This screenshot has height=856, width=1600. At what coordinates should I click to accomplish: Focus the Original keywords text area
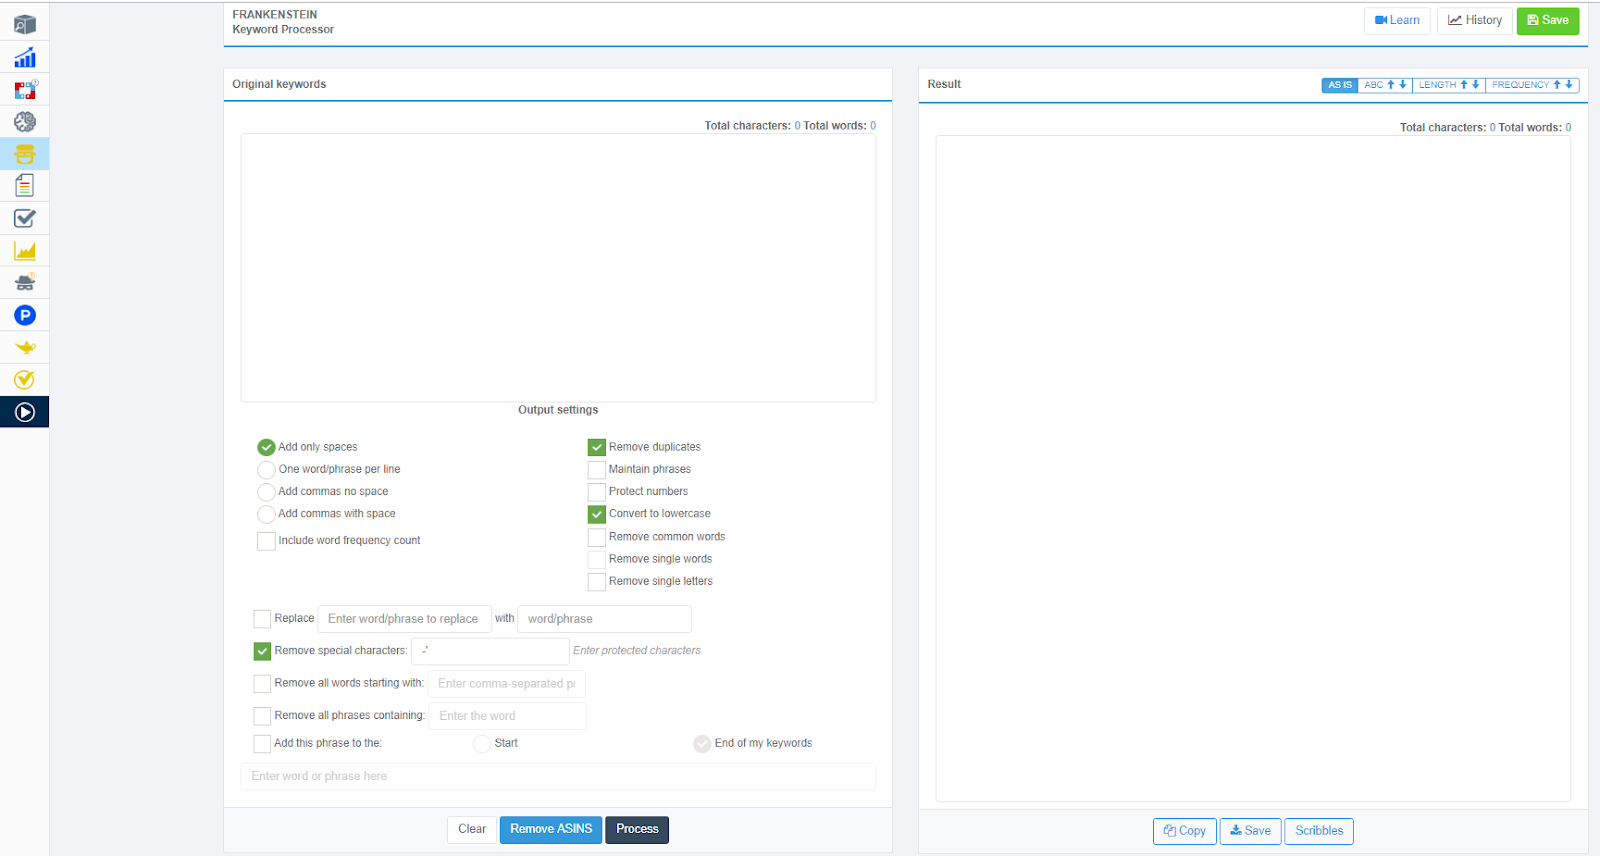pos(558,268)
